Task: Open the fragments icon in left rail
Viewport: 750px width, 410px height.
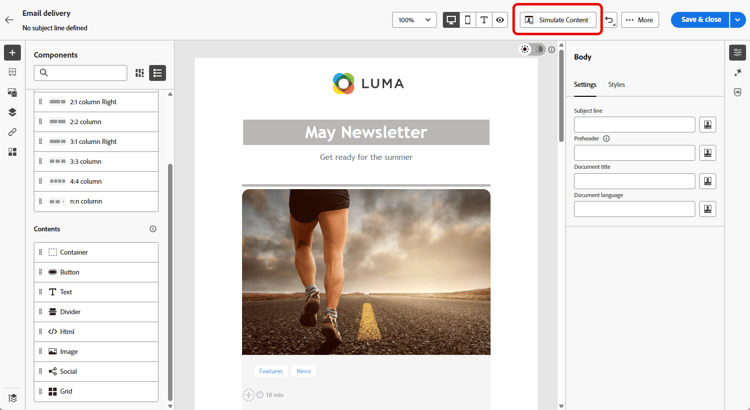Action: tap(12, 72)
